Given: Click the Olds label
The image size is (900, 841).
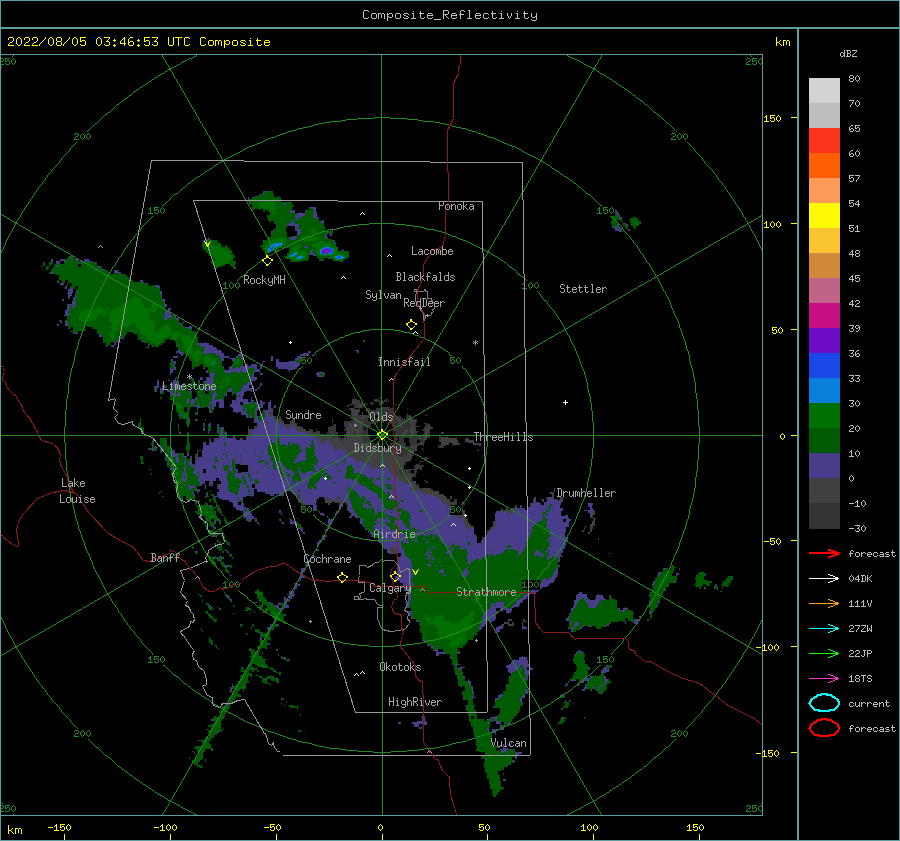Looking at the screenshot, I should click(x=381, y=417).
